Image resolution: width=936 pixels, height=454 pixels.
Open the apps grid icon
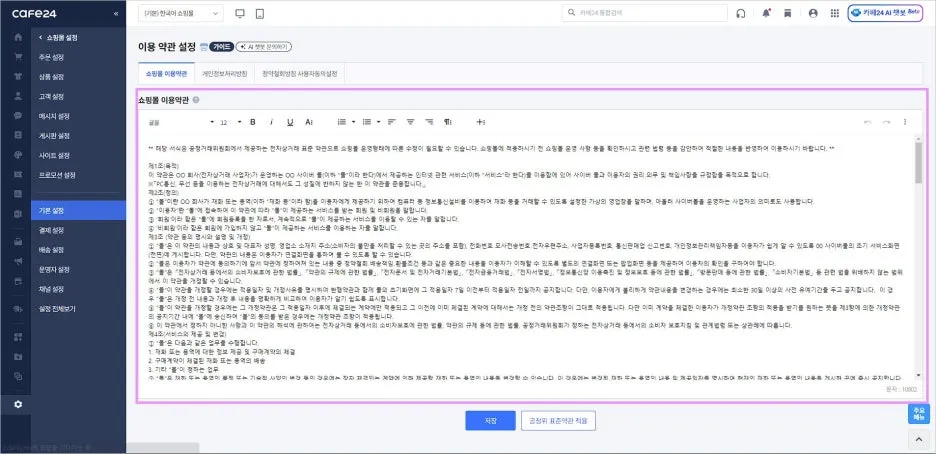click(x=835, y=13)
